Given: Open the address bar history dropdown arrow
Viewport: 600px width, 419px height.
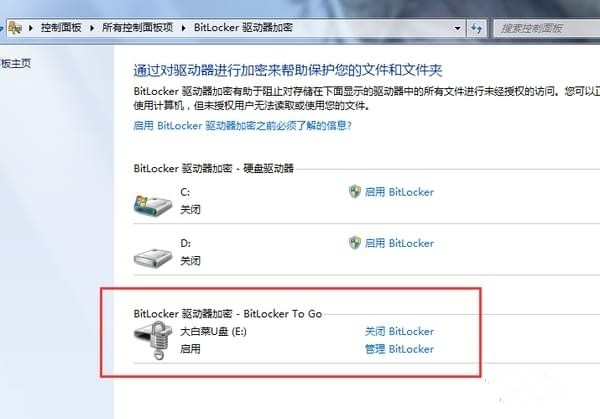Looking at the screenshot, I should click(x=457, y=28).
